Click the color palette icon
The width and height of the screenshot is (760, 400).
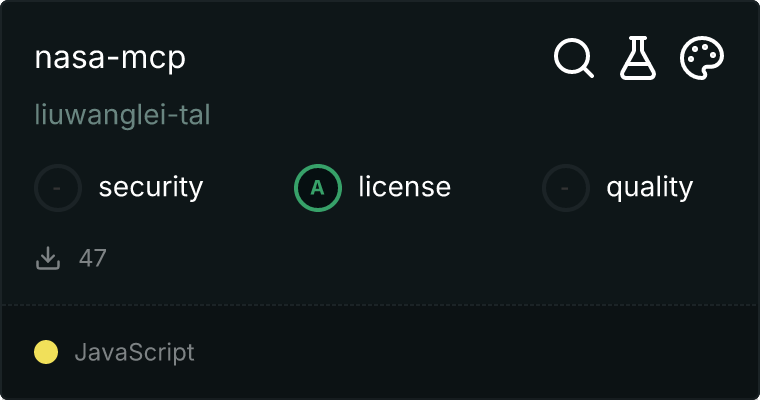[x=702, y=58]
